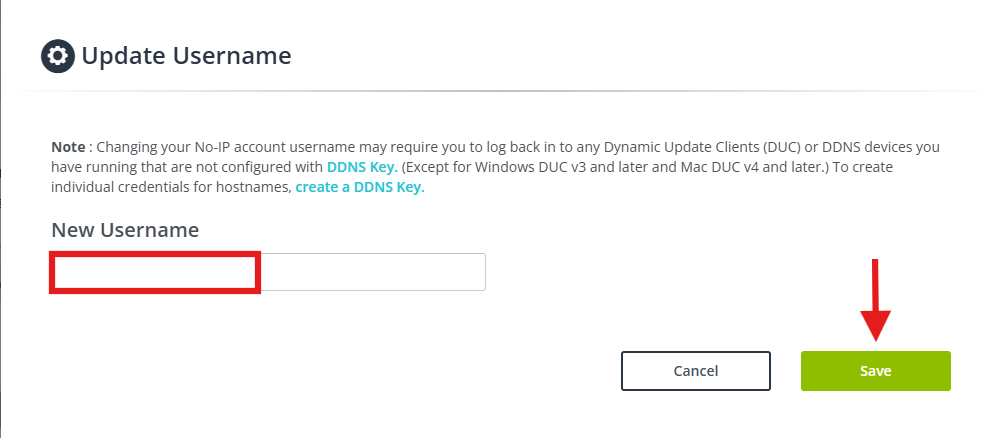
Task: Click the red arrow pointing at Save
Action: (x=875, y=300)
